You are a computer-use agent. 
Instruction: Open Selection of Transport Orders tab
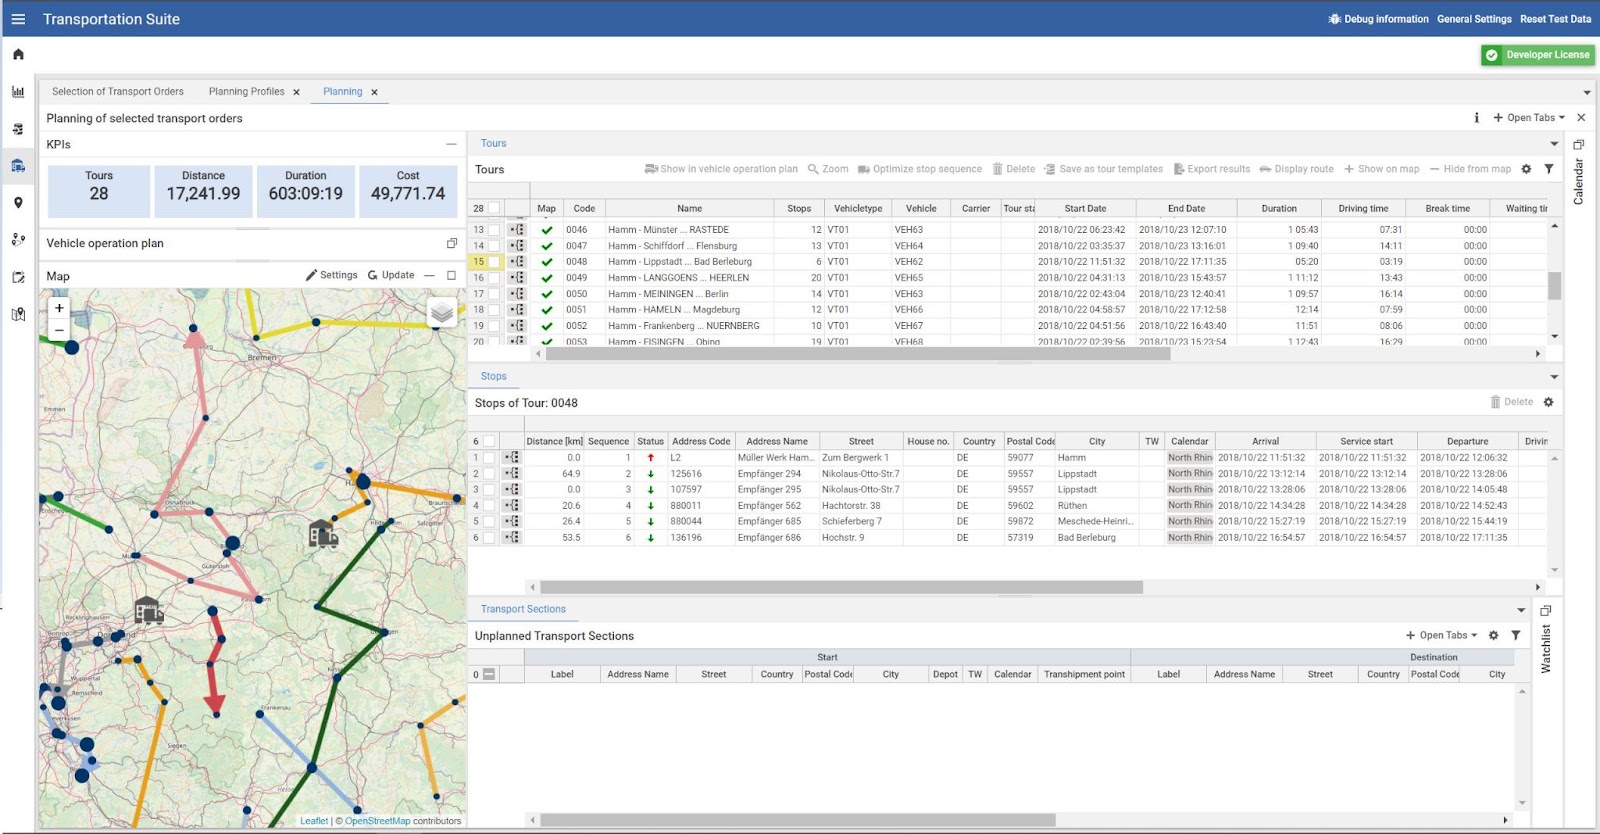tap(118, 92)
